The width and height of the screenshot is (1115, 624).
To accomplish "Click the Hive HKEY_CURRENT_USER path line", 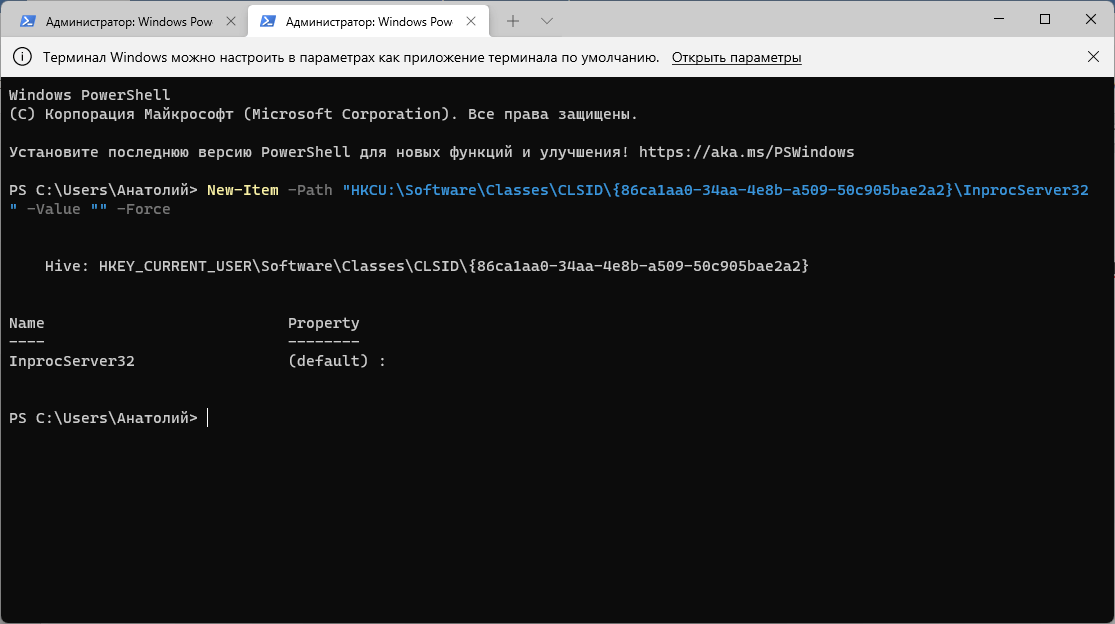I will click(427, 267).
